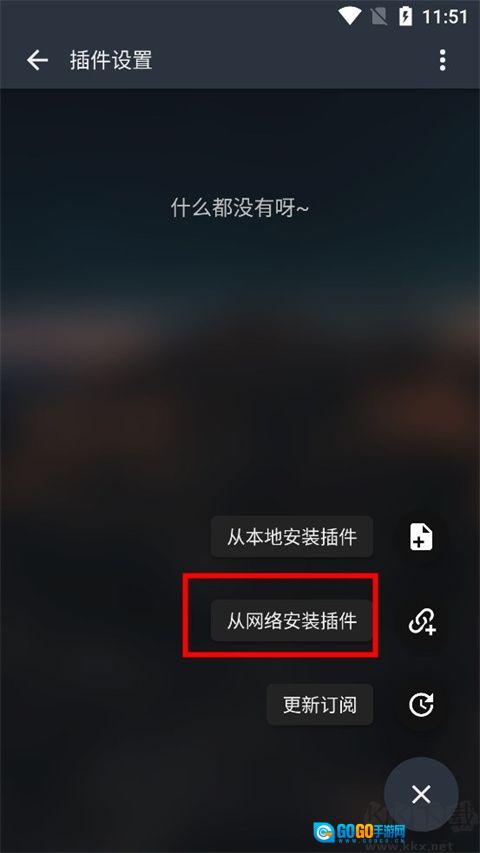Choose 更新订阅 option label
The width and height of the screenshot is (480, 853).
pos(320,704)
